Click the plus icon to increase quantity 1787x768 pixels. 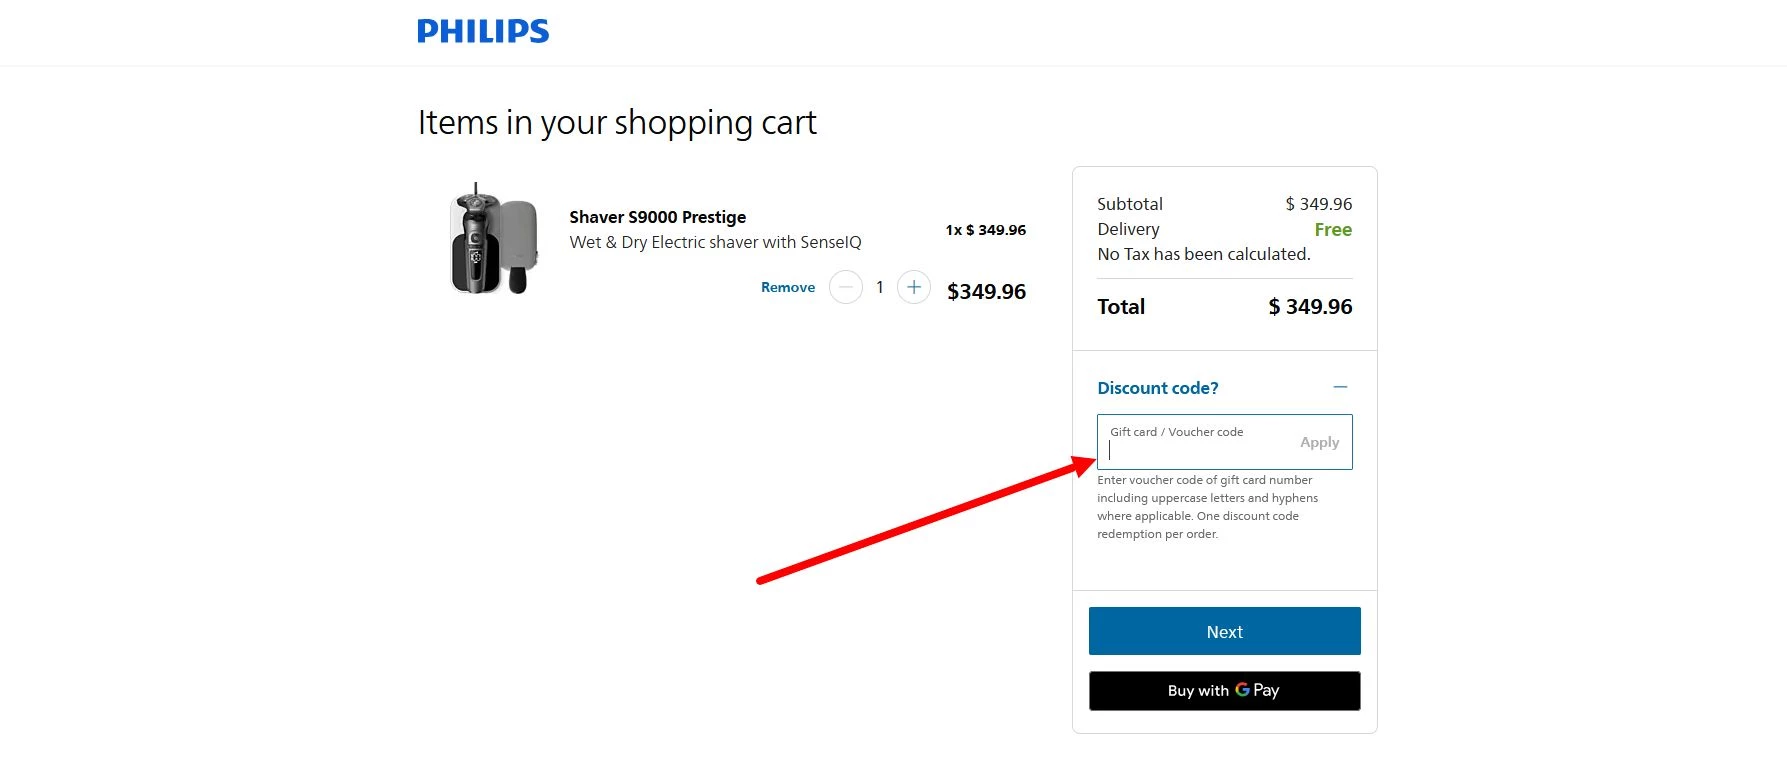point(913,287)
